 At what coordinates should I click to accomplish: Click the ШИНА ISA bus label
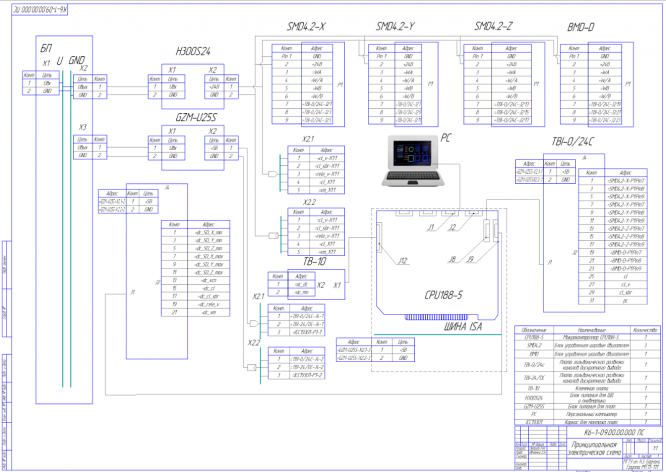tap(463, 326)
